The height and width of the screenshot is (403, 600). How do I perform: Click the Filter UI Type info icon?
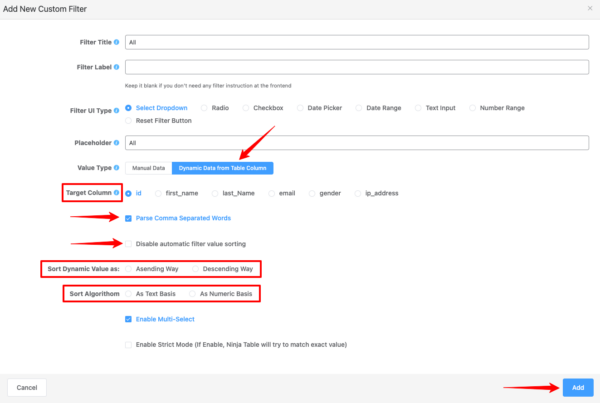pyautogui.click(x=116, y=111)
